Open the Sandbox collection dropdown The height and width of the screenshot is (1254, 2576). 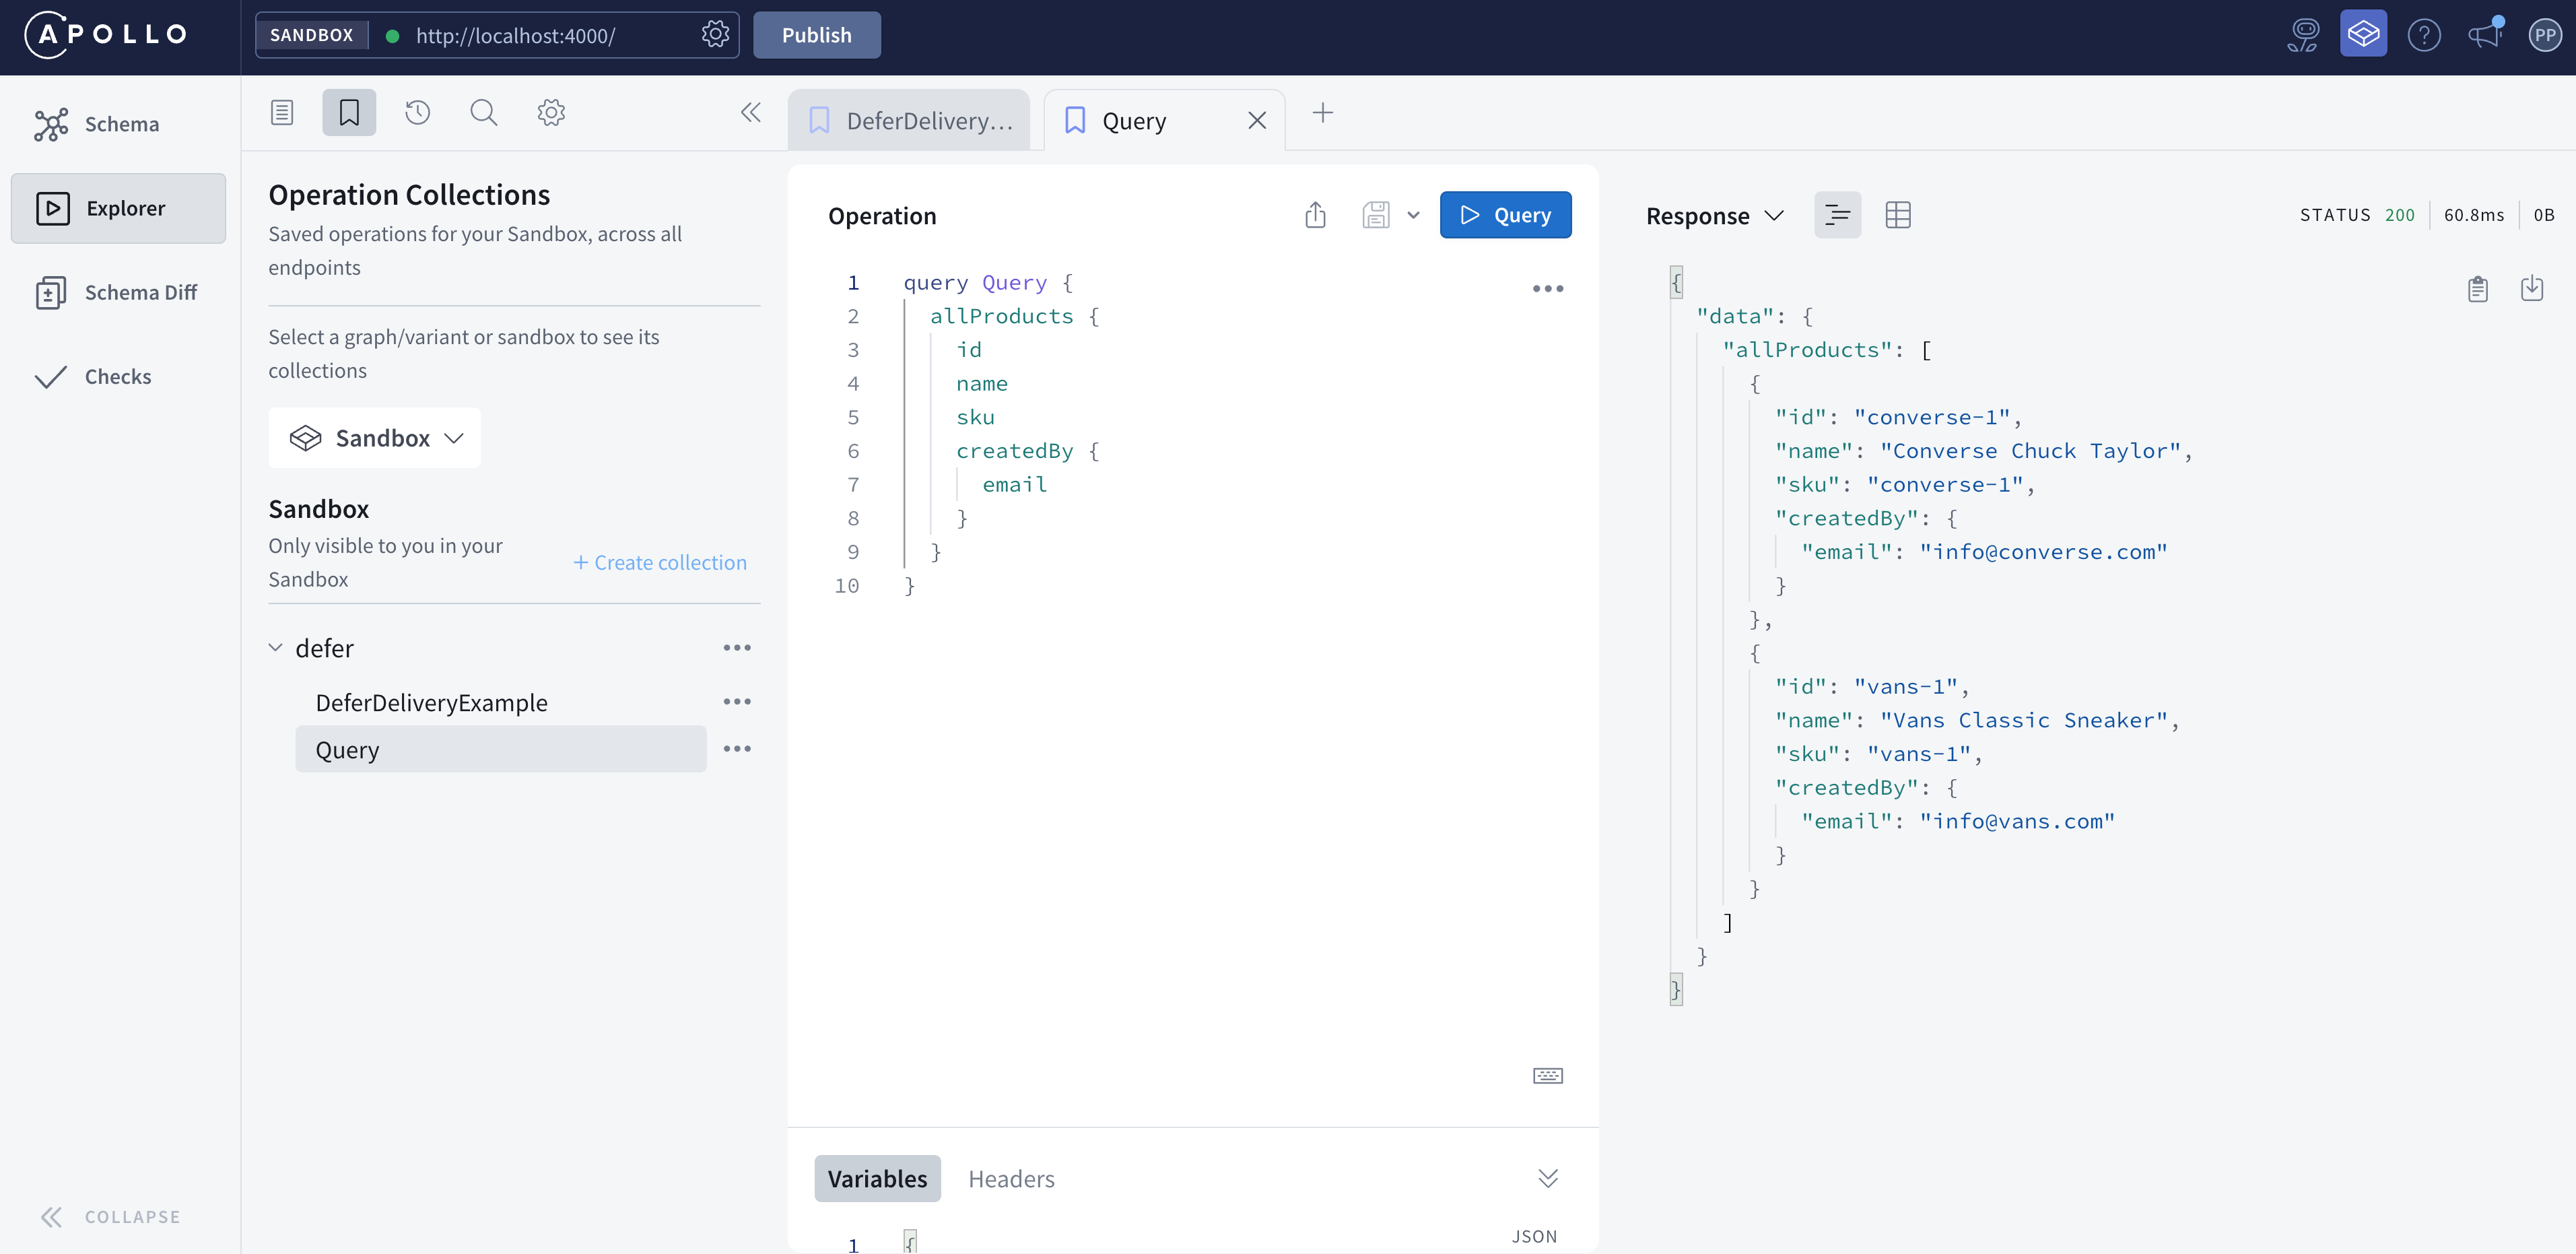pos(375,438)
